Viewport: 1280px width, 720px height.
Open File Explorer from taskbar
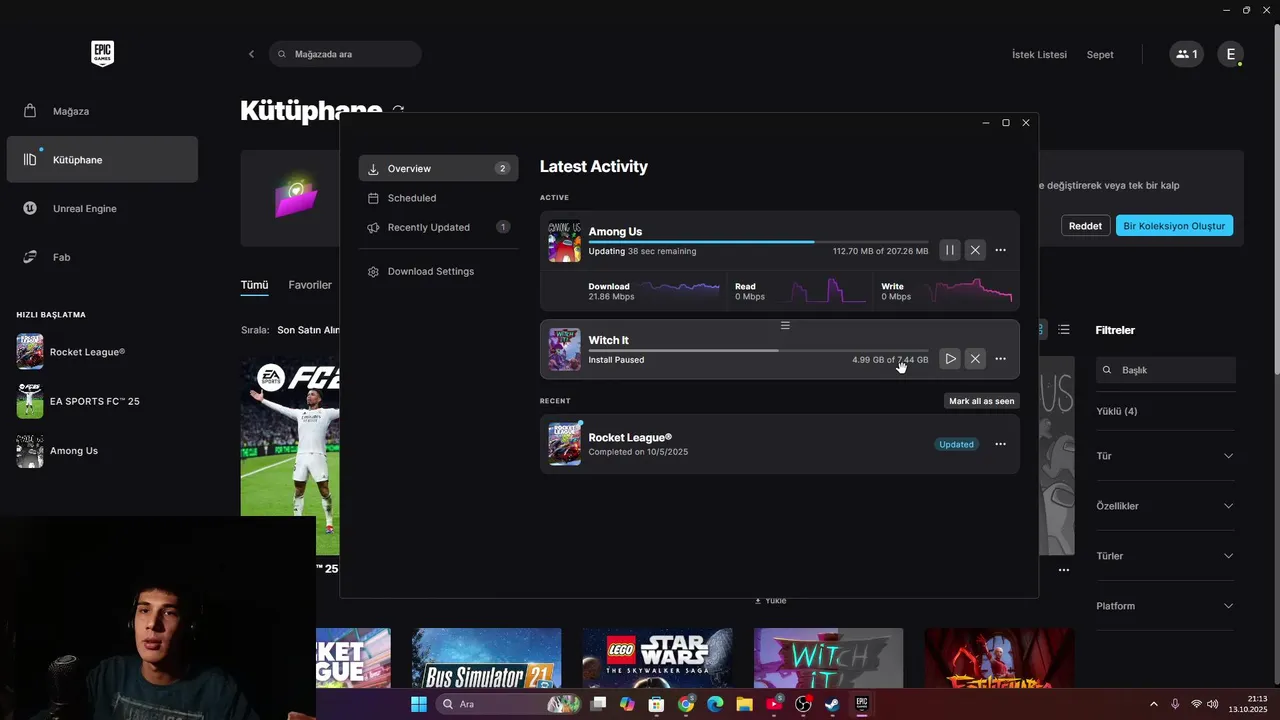(x=744, y=704)
